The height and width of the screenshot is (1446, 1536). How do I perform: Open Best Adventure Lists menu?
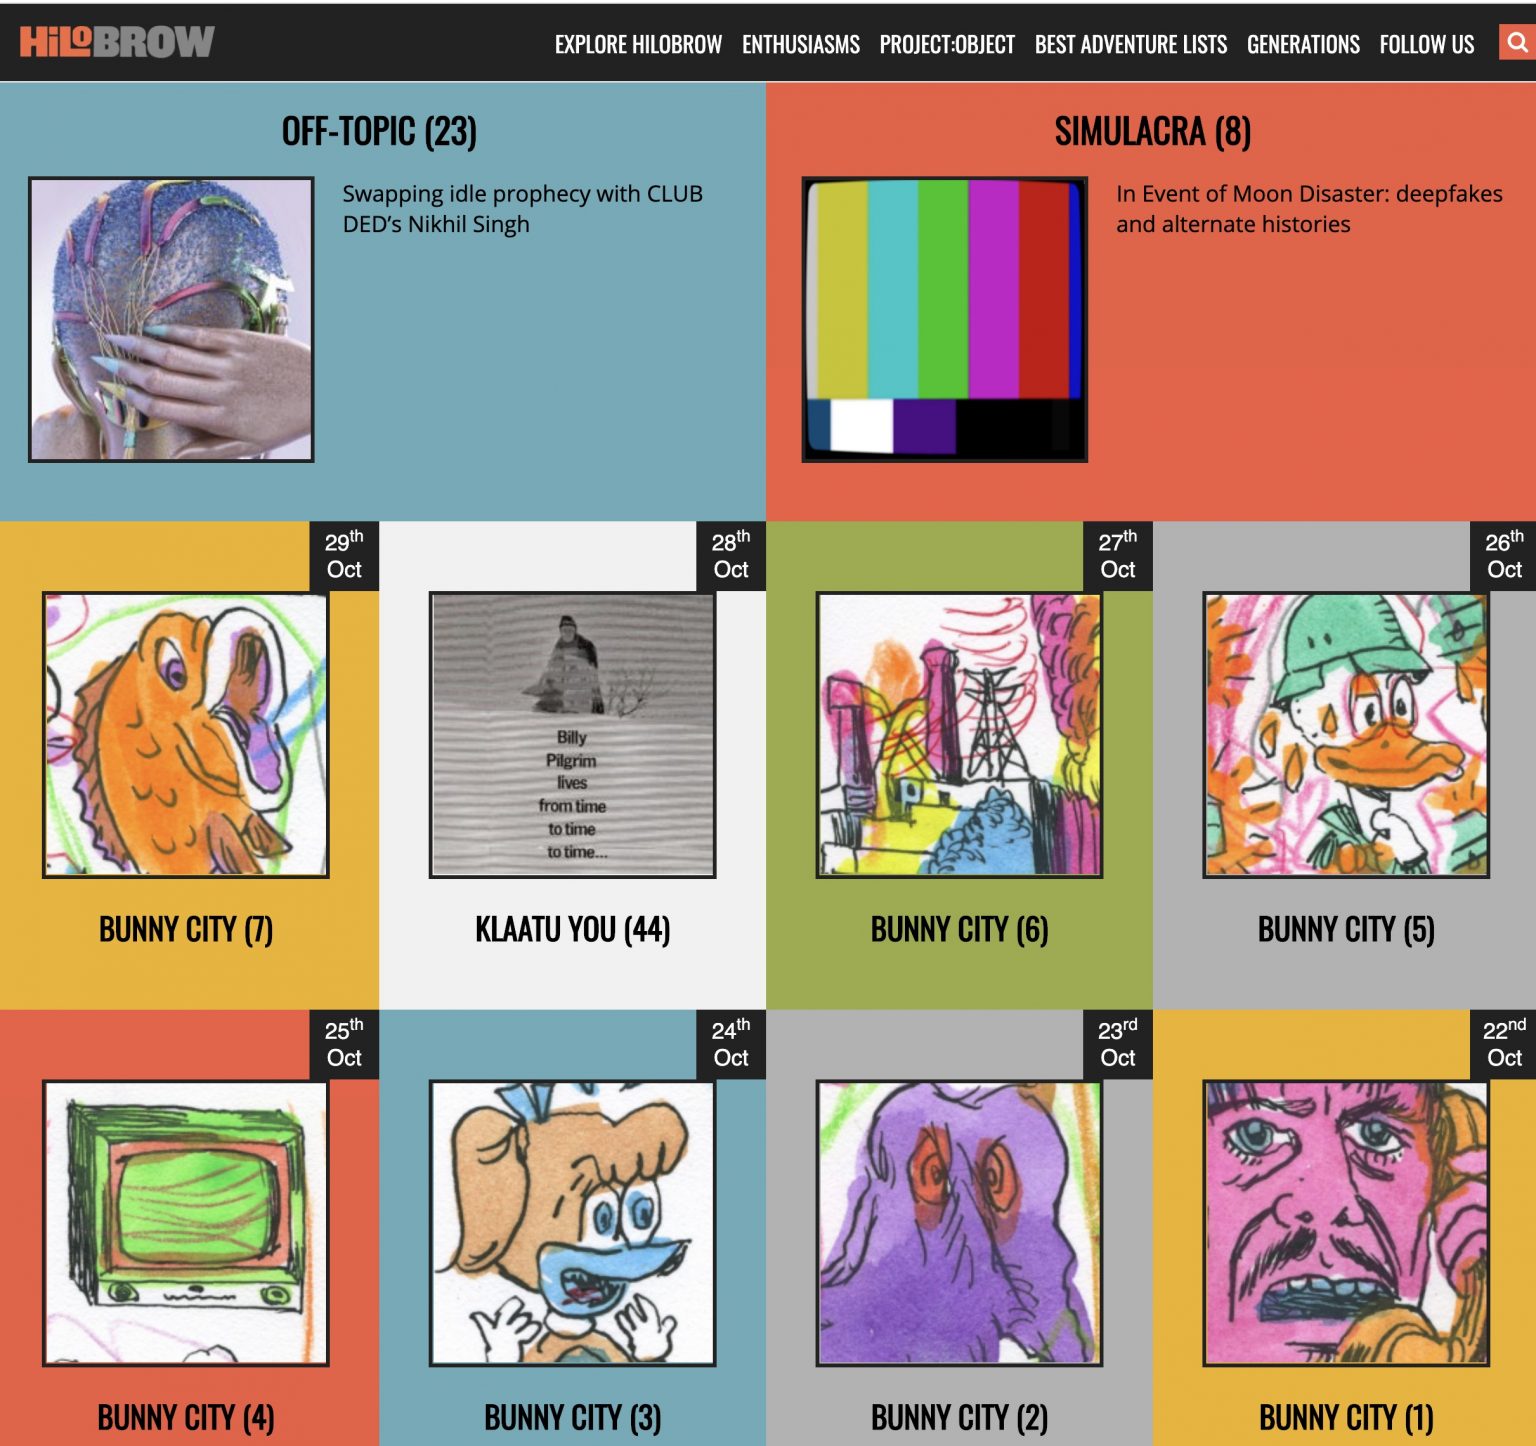click(x=1131, y=44)
